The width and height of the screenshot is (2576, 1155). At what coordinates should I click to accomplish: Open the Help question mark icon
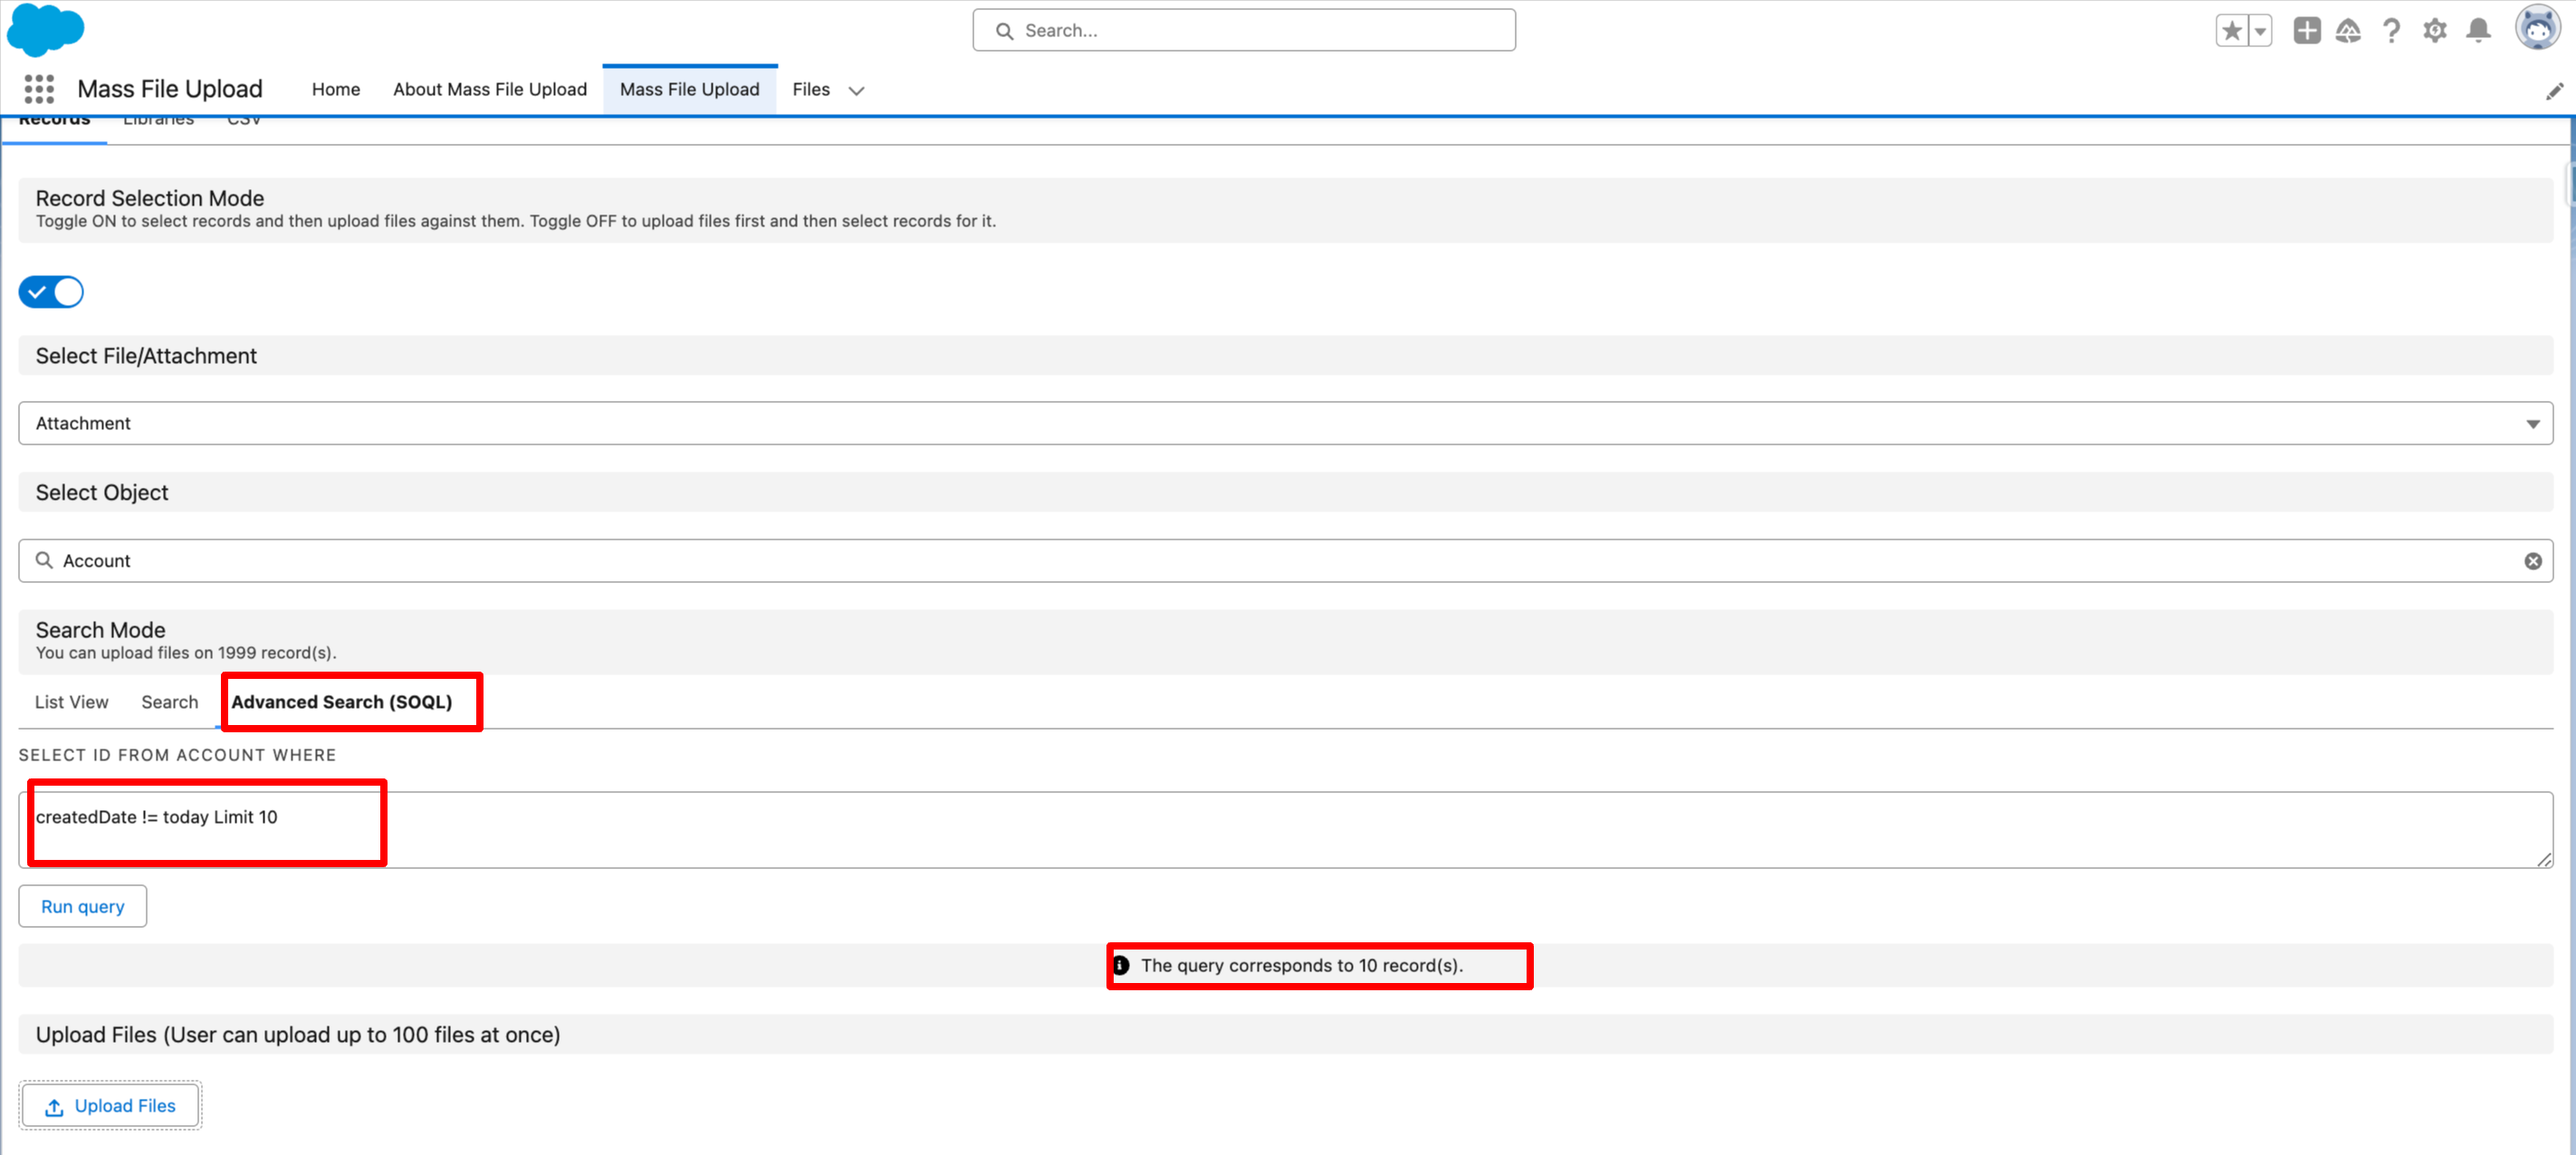(2391, 30)
